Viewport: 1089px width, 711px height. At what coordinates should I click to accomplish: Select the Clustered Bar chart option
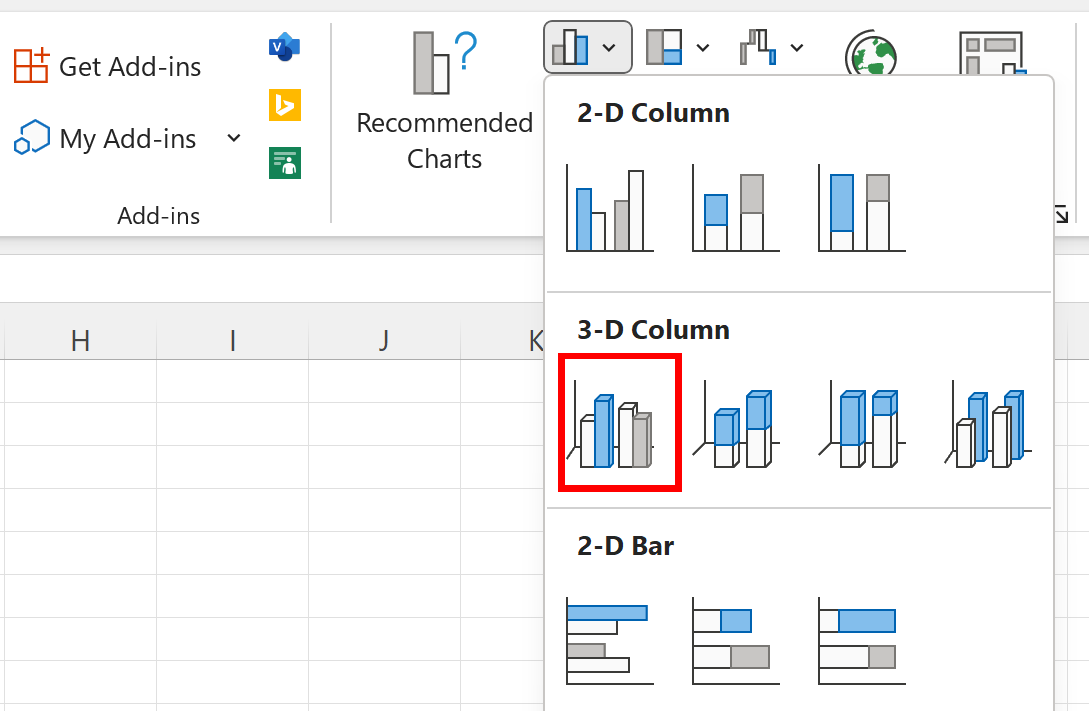click(608, 640)
